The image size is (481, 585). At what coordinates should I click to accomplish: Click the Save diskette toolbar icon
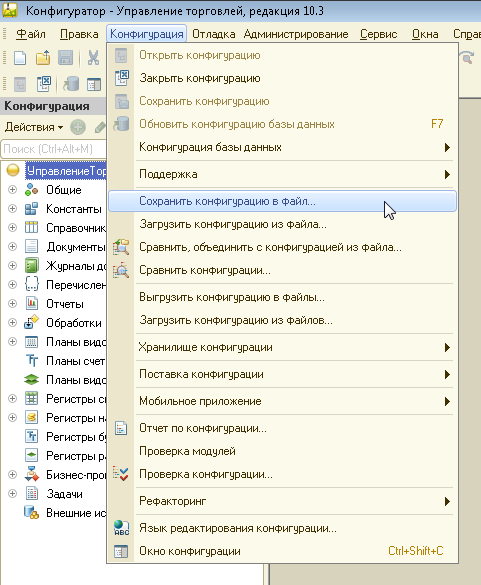coord(66,58)
